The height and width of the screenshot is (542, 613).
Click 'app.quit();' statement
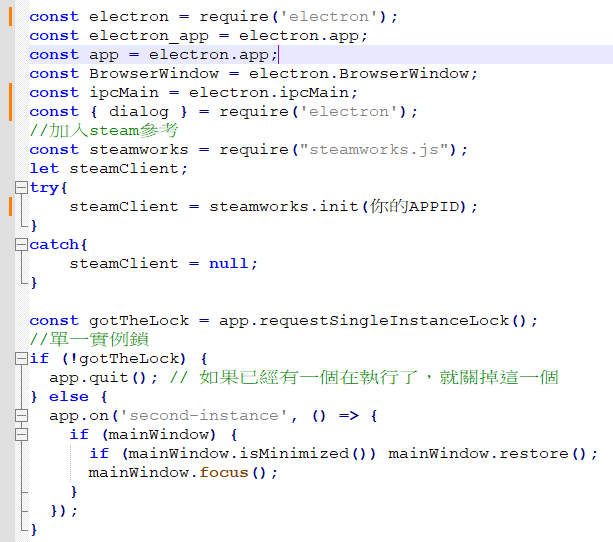tap(104, 378)
